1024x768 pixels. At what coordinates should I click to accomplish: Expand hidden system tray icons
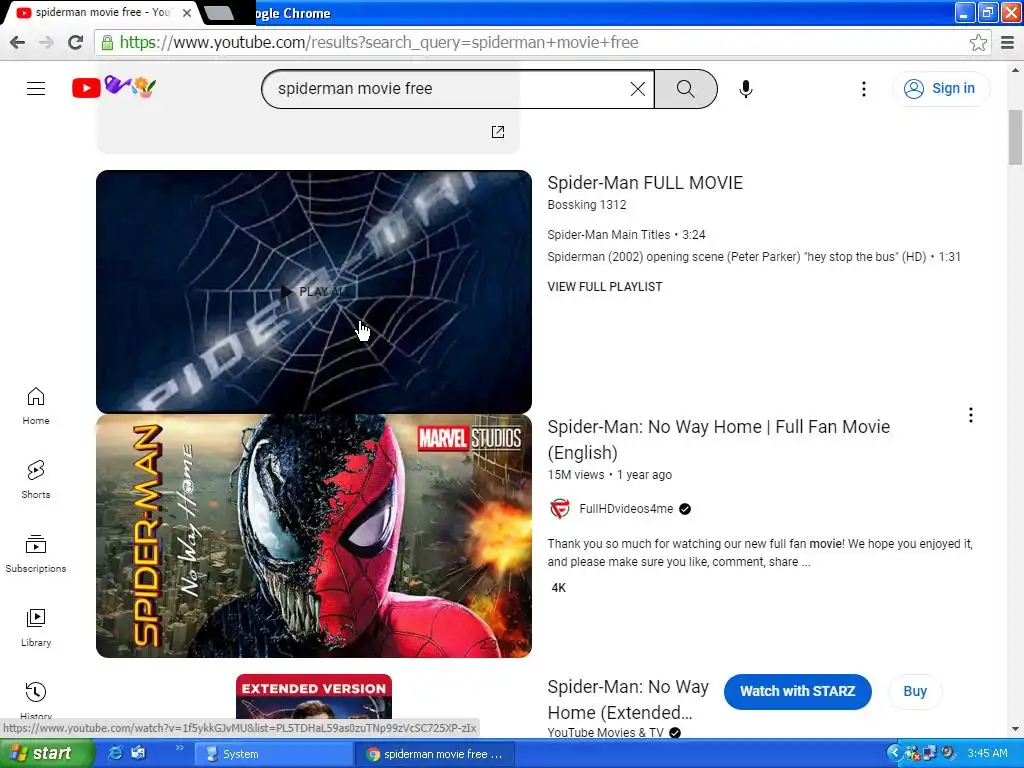(x=893, y=754)
